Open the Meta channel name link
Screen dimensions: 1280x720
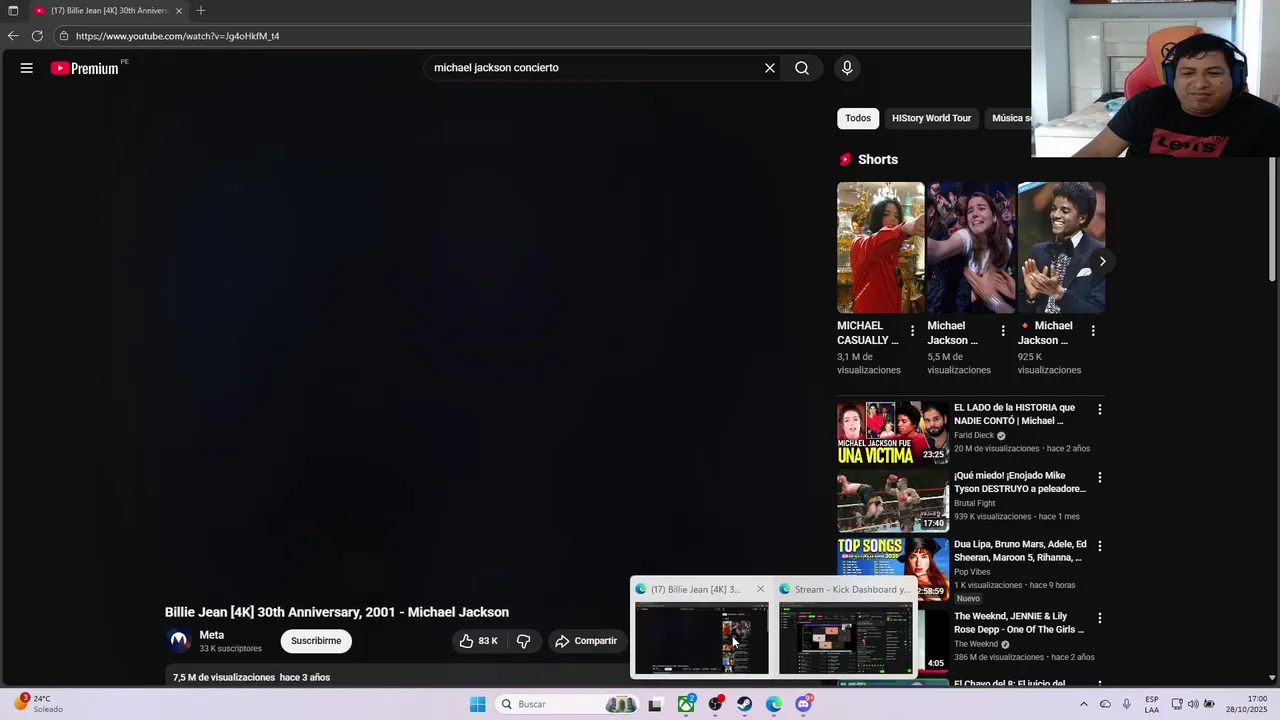[x=211, y=635]
